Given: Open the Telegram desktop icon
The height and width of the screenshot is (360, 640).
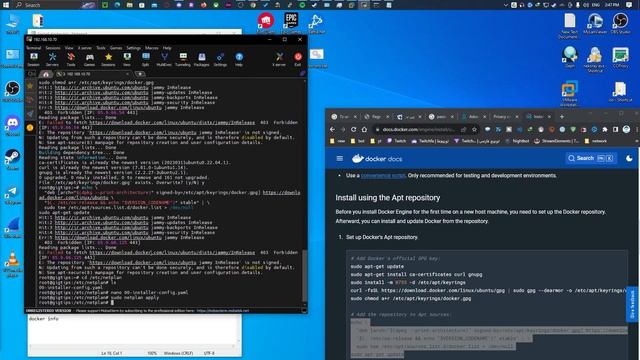Looking at the screenshot, I should (x=12, y=194).
